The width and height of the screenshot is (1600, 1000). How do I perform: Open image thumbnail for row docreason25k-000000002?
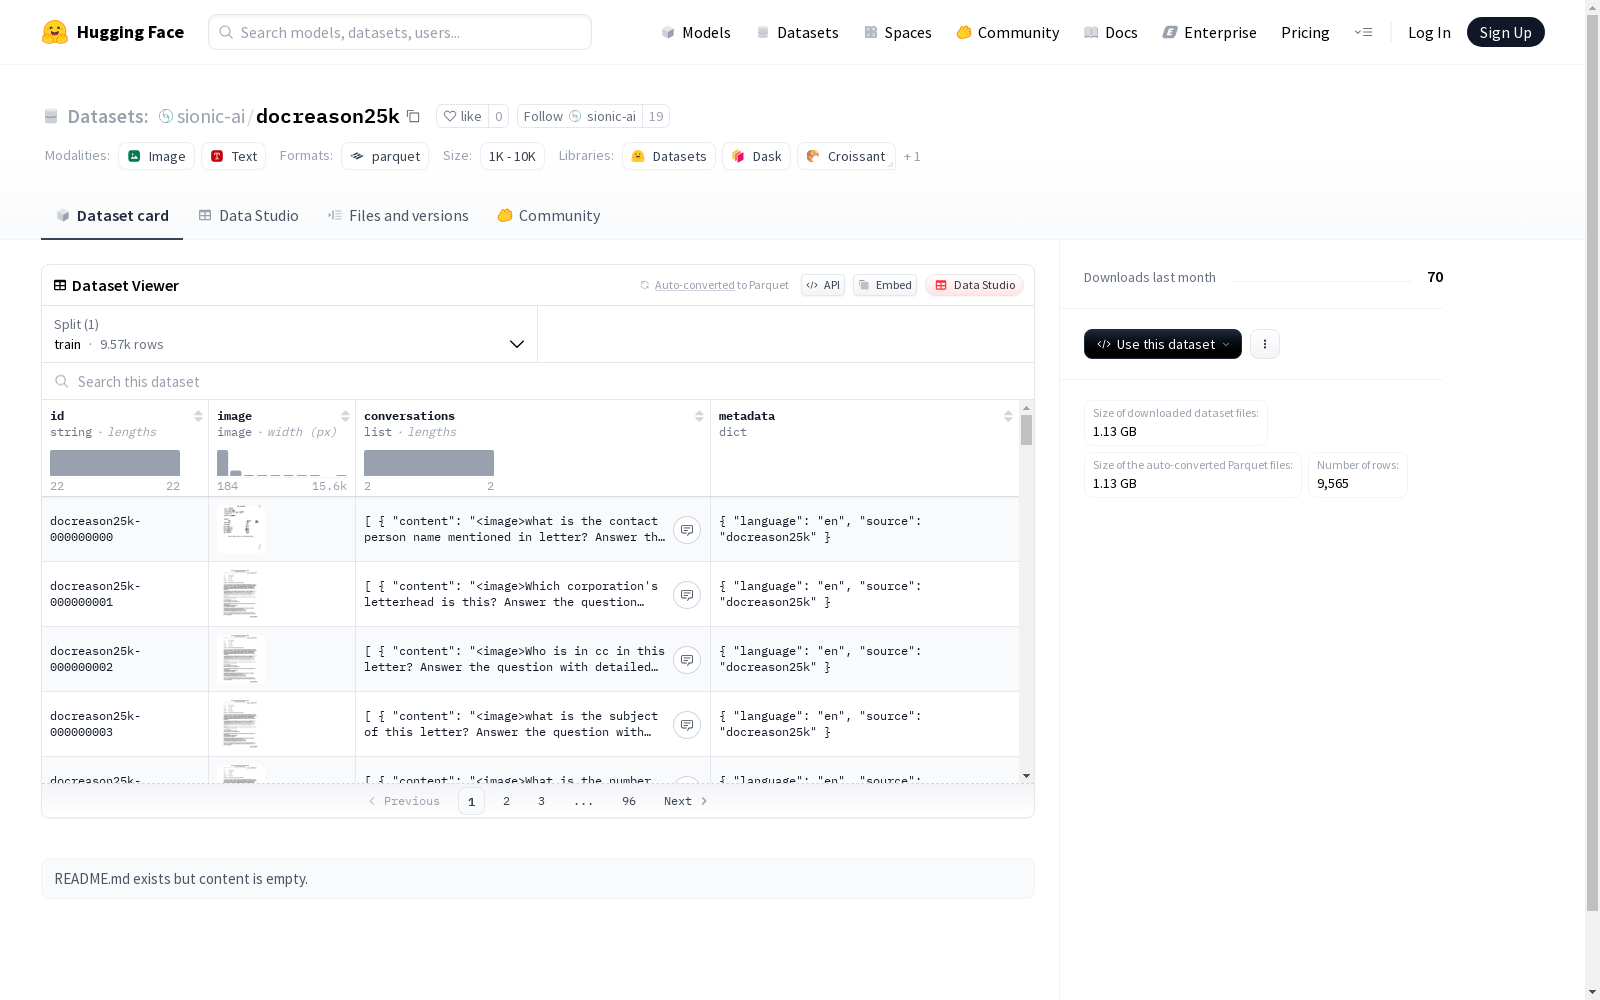tap(240, 659)
